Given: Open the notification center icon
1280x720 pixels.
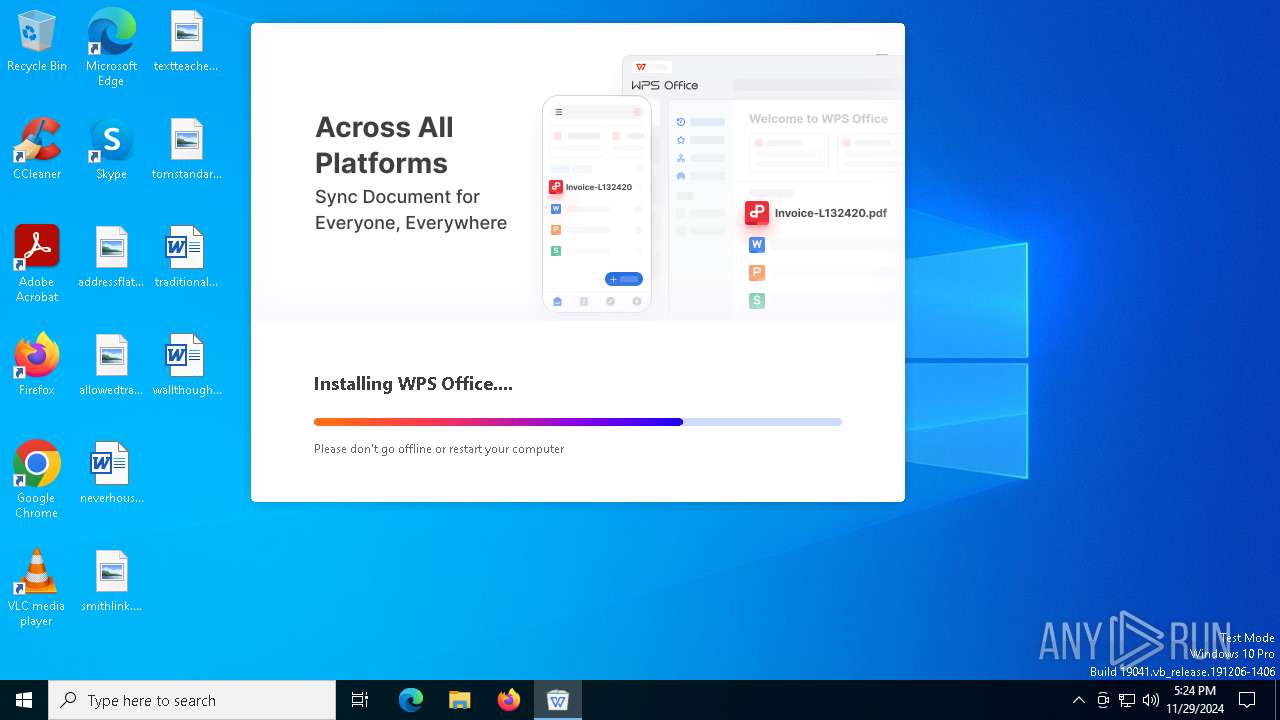Looking at the screenshot, I should click(1247, 700).
